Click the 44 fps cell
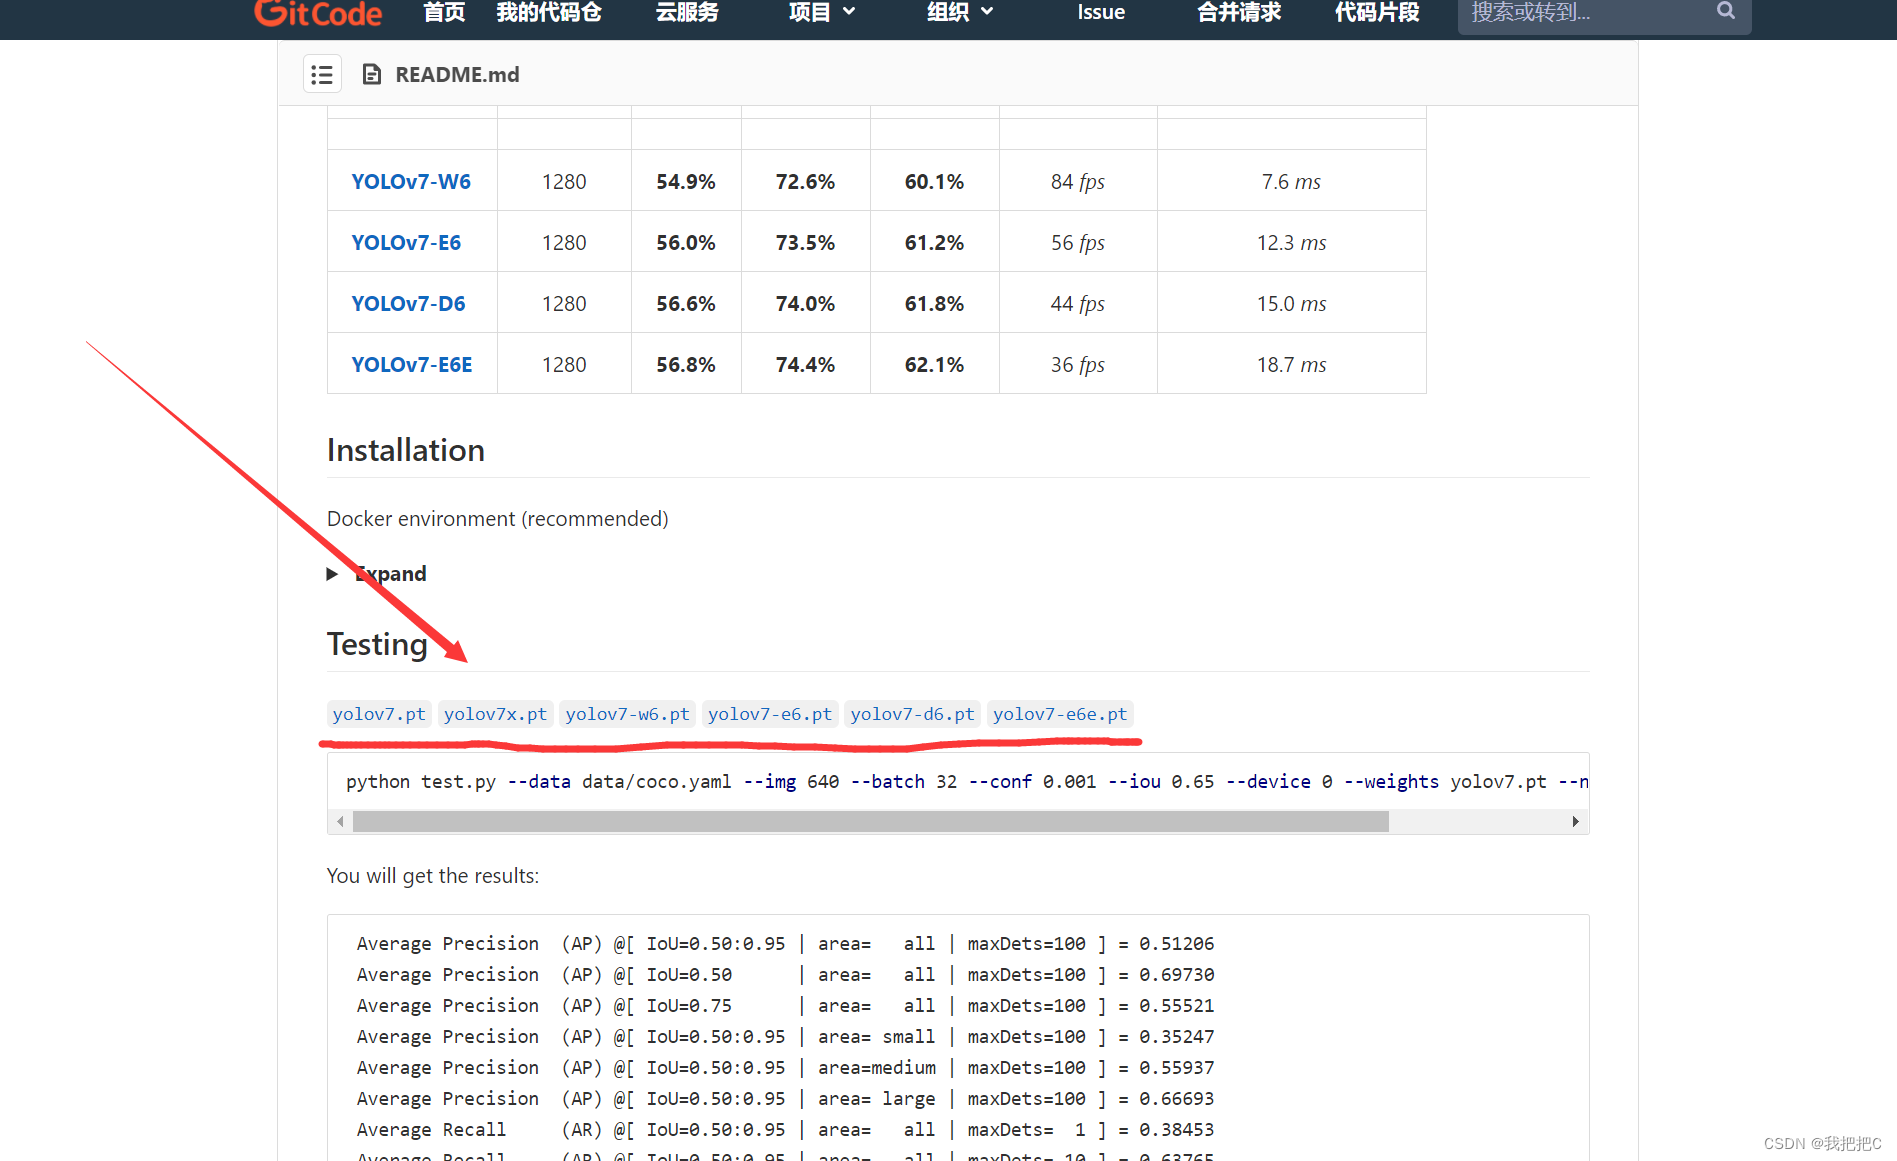Viewport: 1897px width, 1161px height. [1078, 304]
